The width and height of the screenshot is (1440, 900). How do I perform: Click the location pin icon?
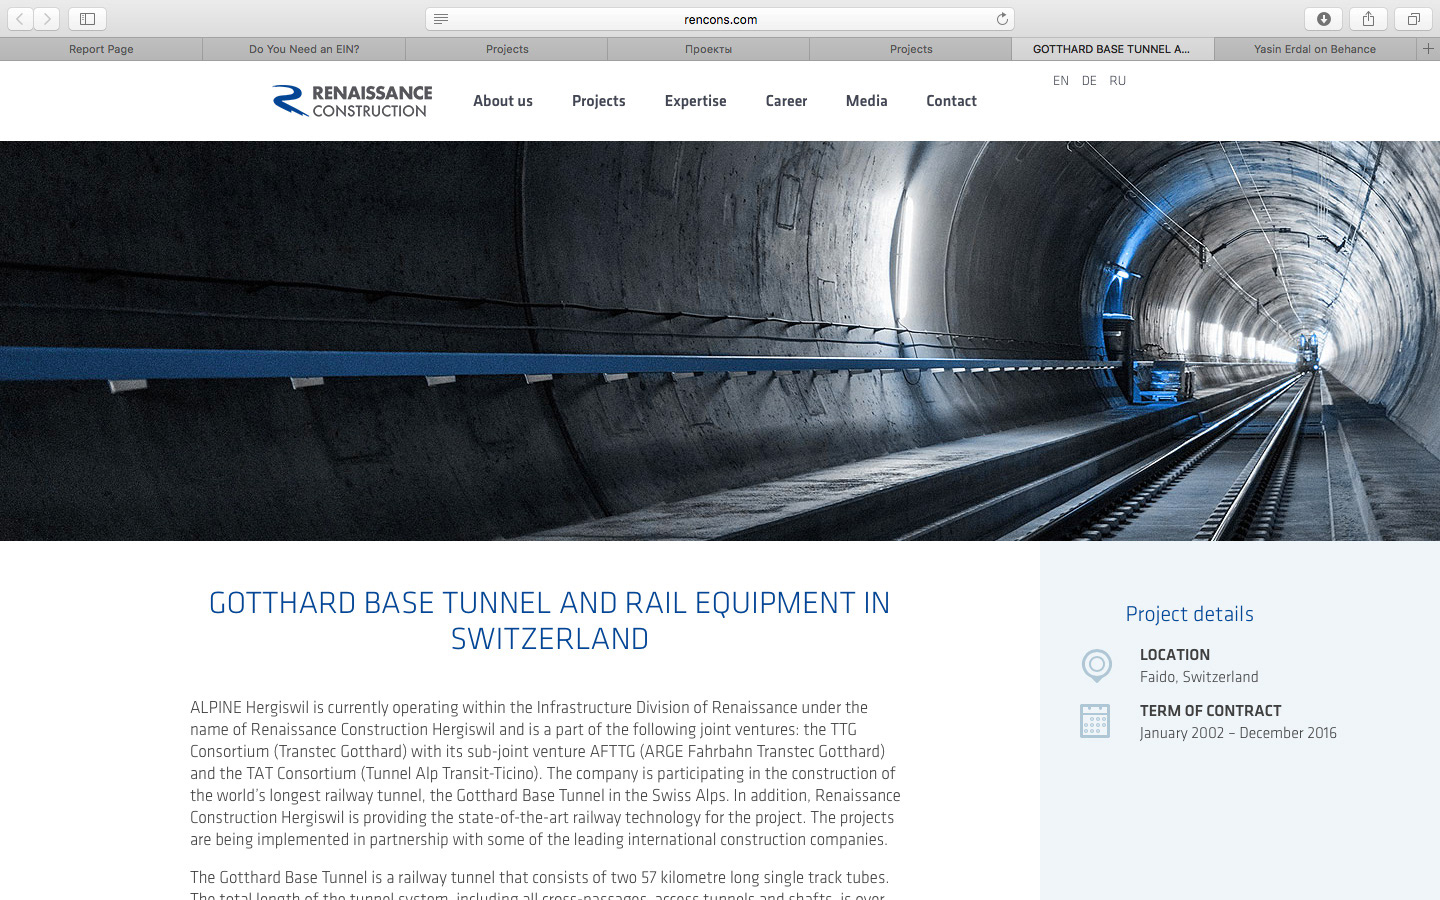(1096, 666)
